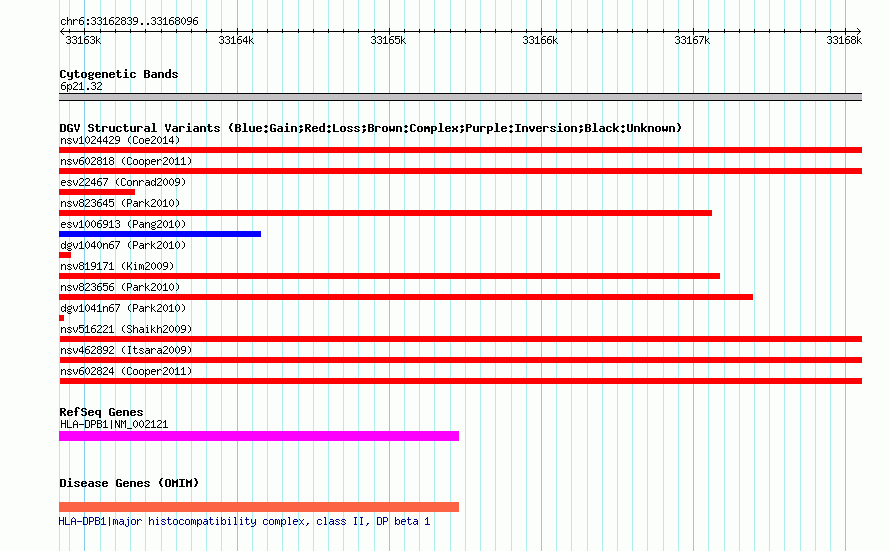Image resolution: width=890 pixels, height=551 pixels.
Task: Click the nsv823656 (Park2010) label
Action: (120, 287)
